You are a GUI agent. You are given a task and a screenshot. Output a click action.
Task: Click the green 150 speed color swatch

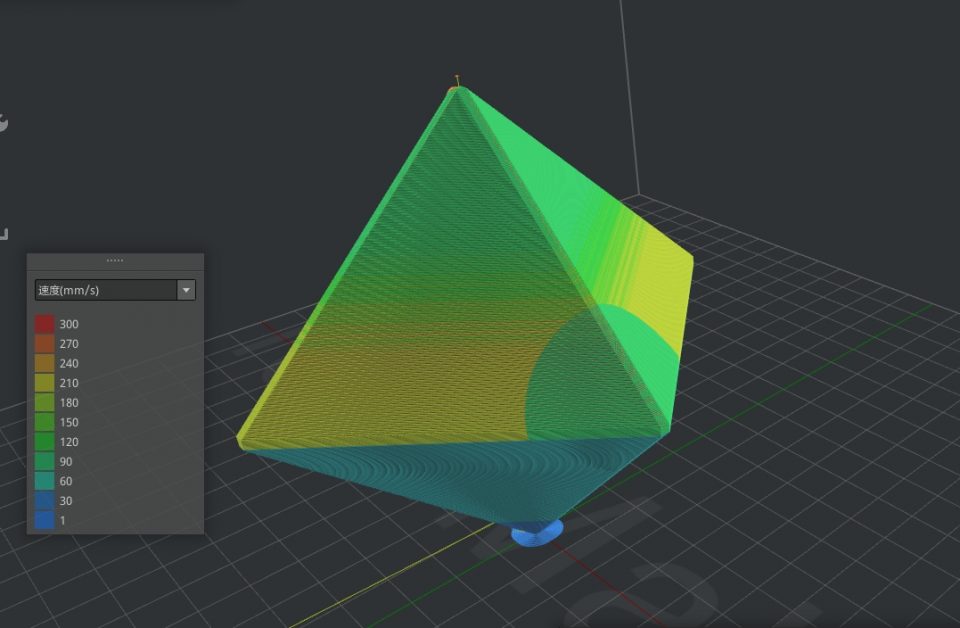tap(45, 422)
